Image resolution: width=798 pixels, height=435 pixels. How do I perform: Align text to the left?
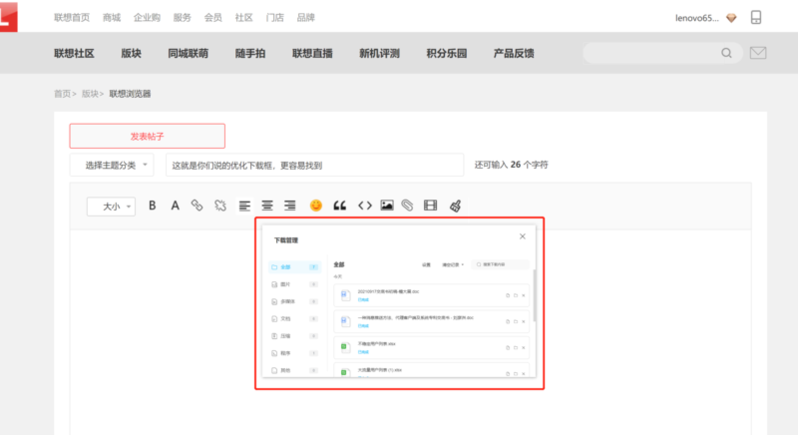(245, 206)
